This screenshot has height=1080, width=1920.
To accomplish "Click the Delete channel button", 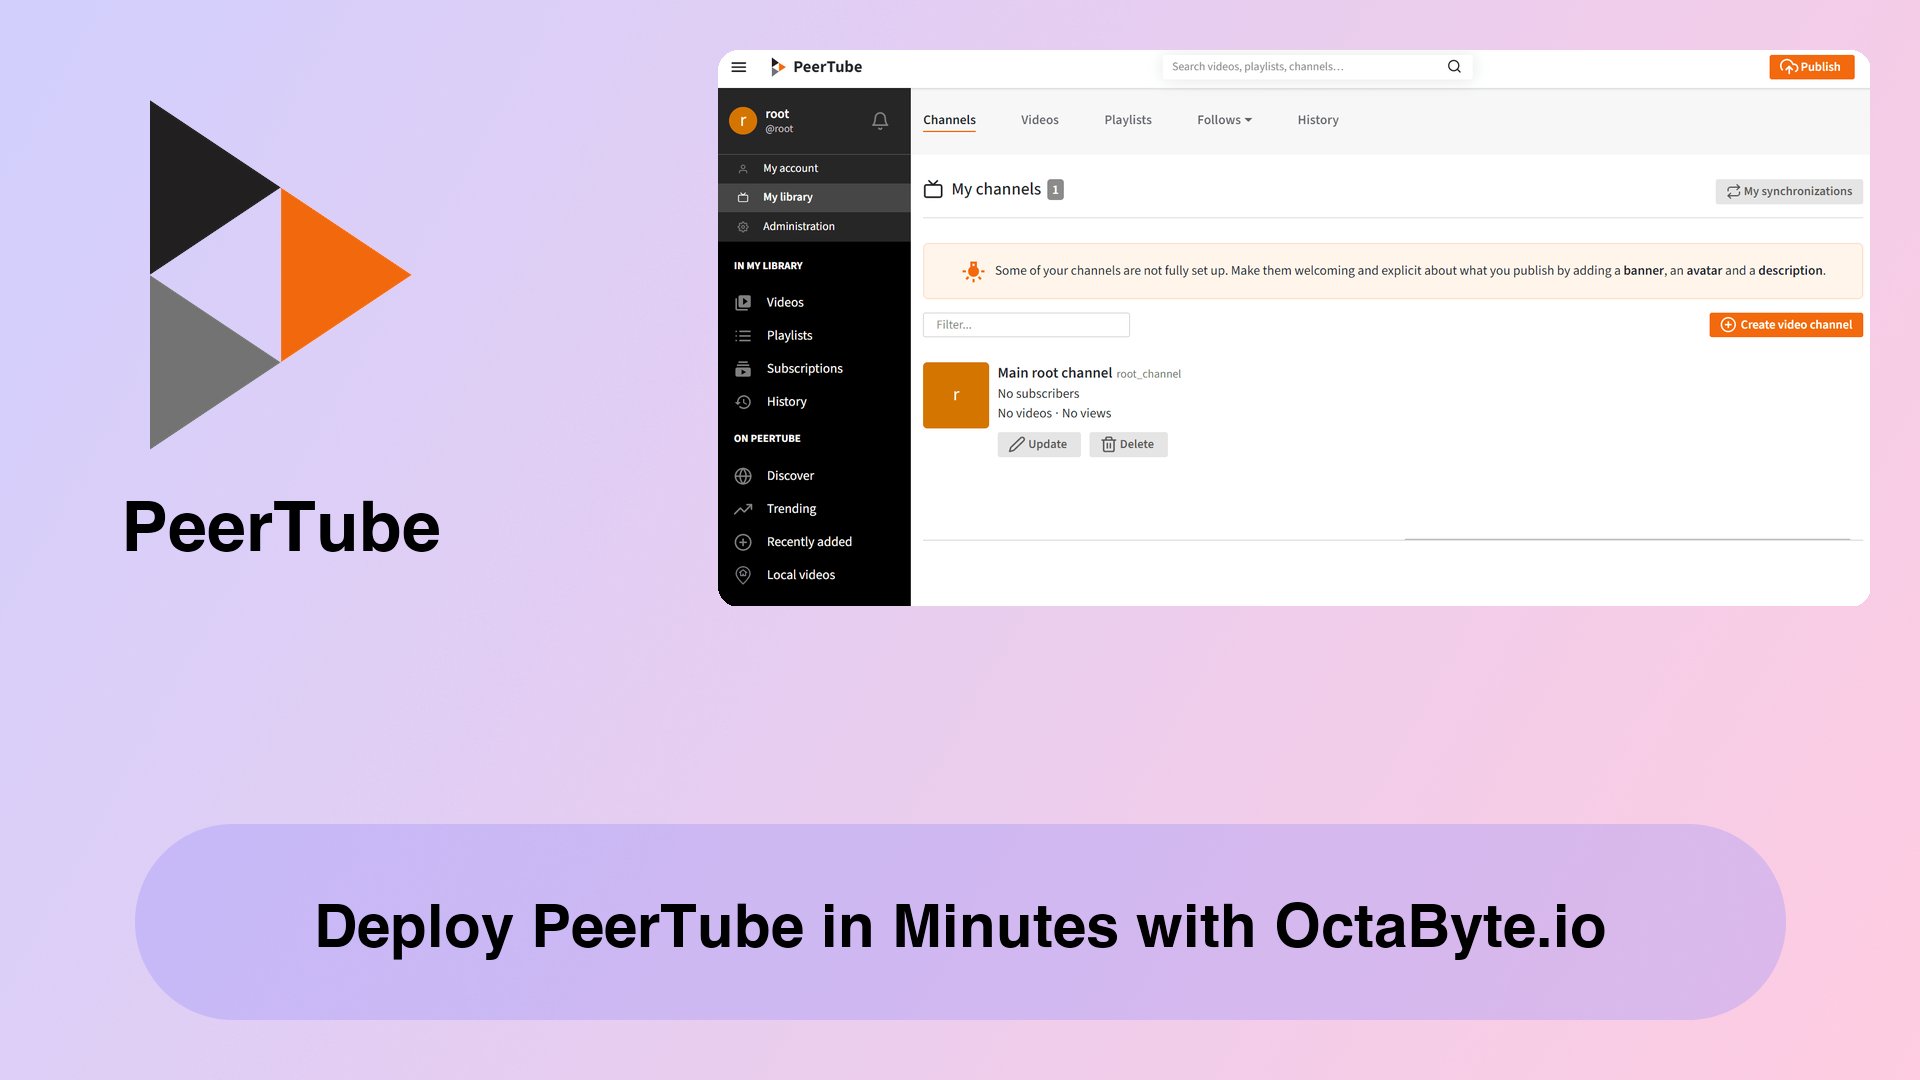I will (1127, 443).
